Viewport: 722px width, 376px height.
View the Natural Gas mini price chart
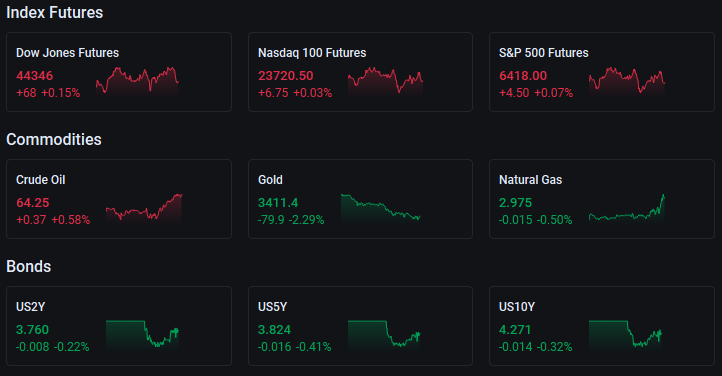coord(627,208)
